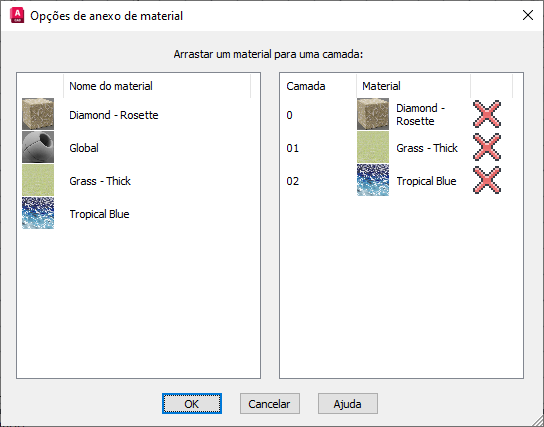Click AutoCAD icon in the title bar

[x=17, y=16]
